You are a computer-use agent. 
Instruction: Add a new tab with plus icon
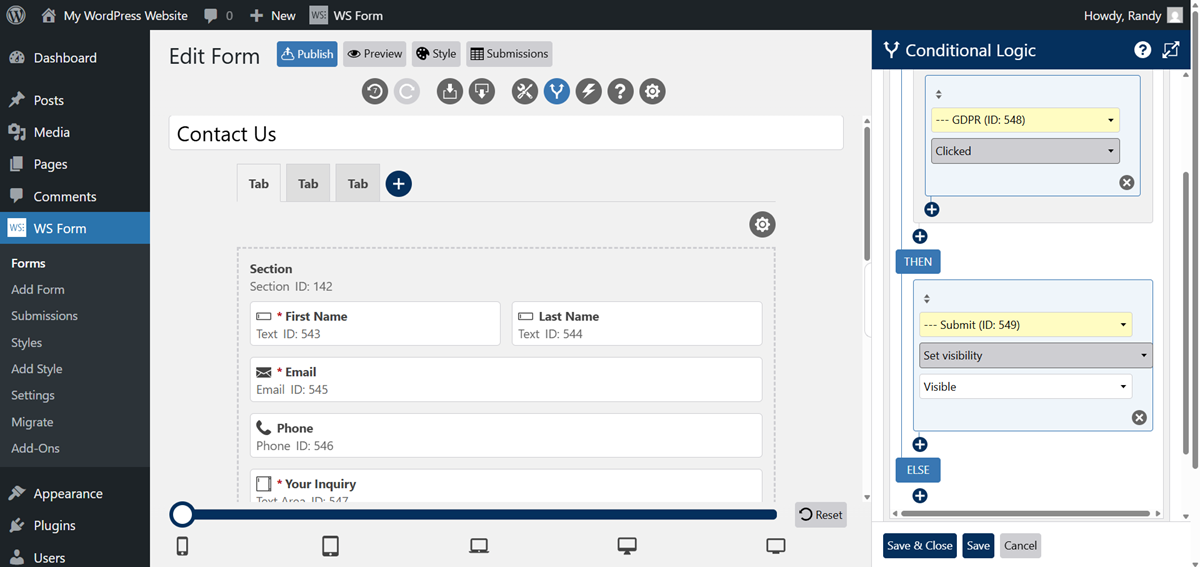click(x=398, y=184)
